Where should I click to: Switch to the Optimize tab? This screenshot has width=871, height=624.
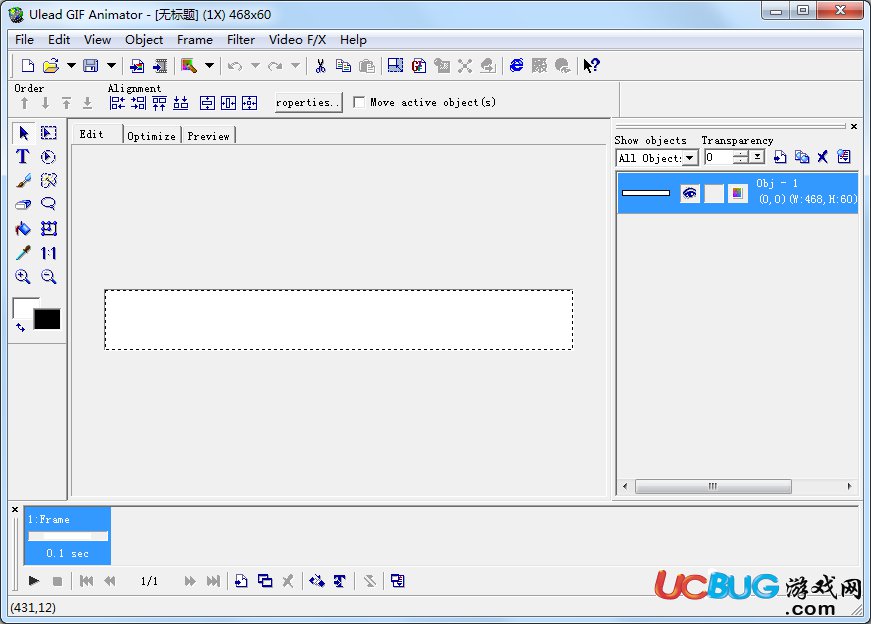pos(151,136)
